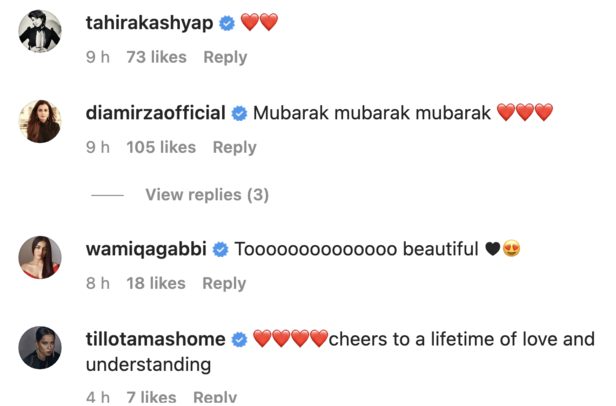Expand View replies (3) under diamirzaofficial

[207, 195]
